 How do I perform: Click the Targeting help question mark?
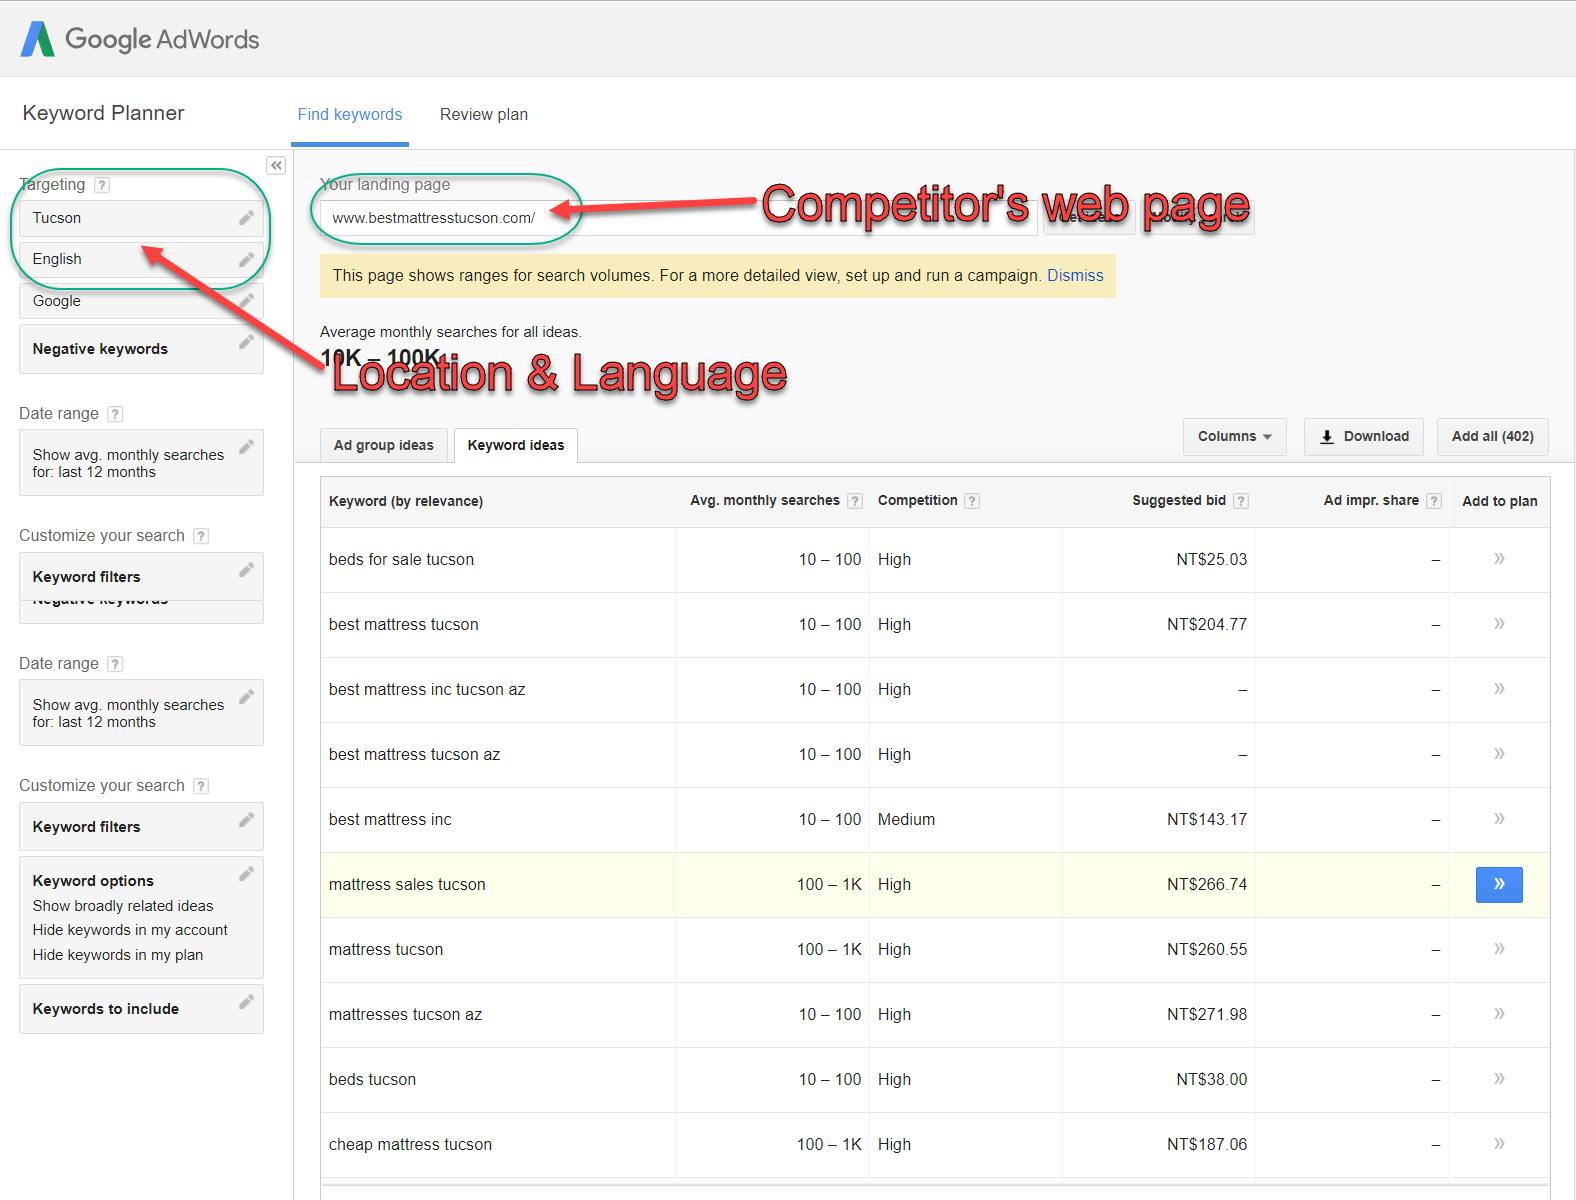[x=102, y=185]
